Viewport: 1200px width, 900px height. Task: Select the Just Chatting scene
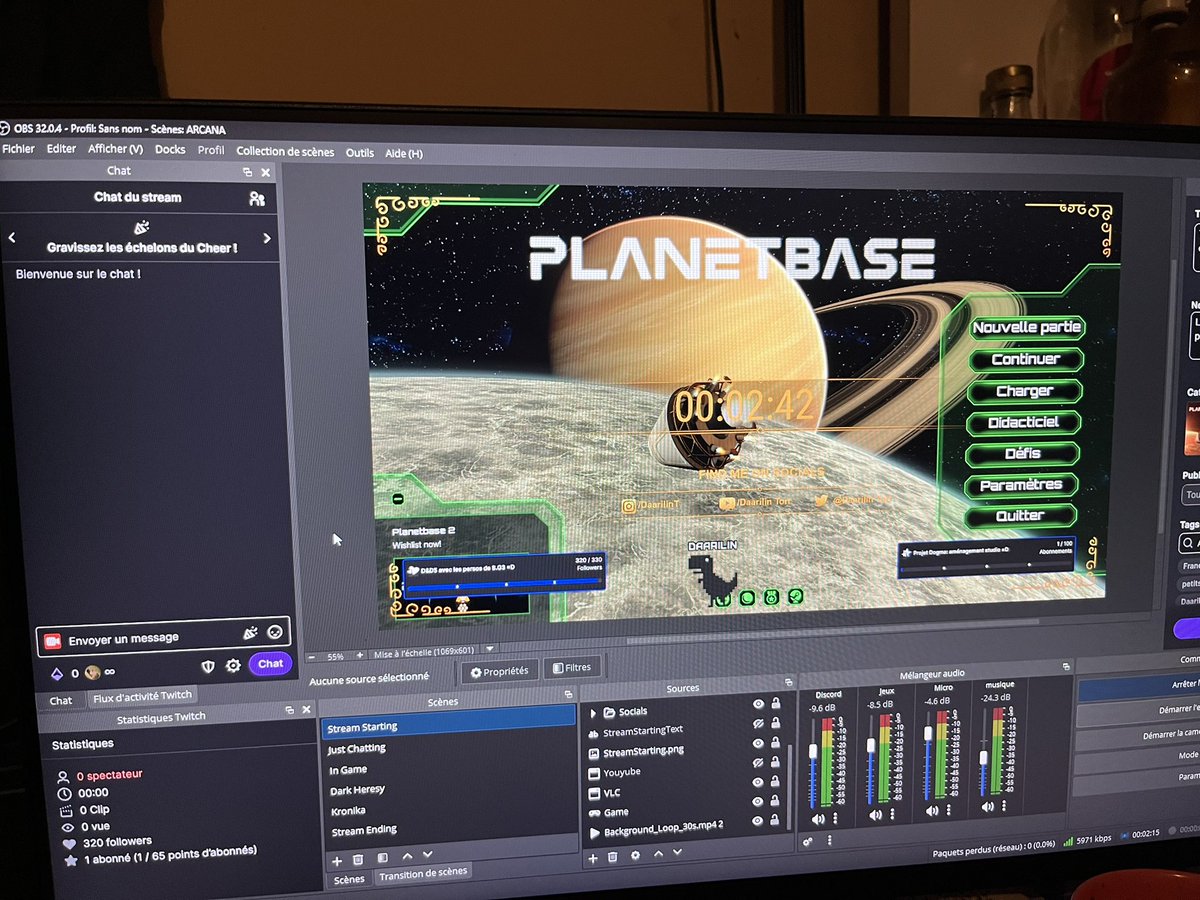[x=448, y=748]
